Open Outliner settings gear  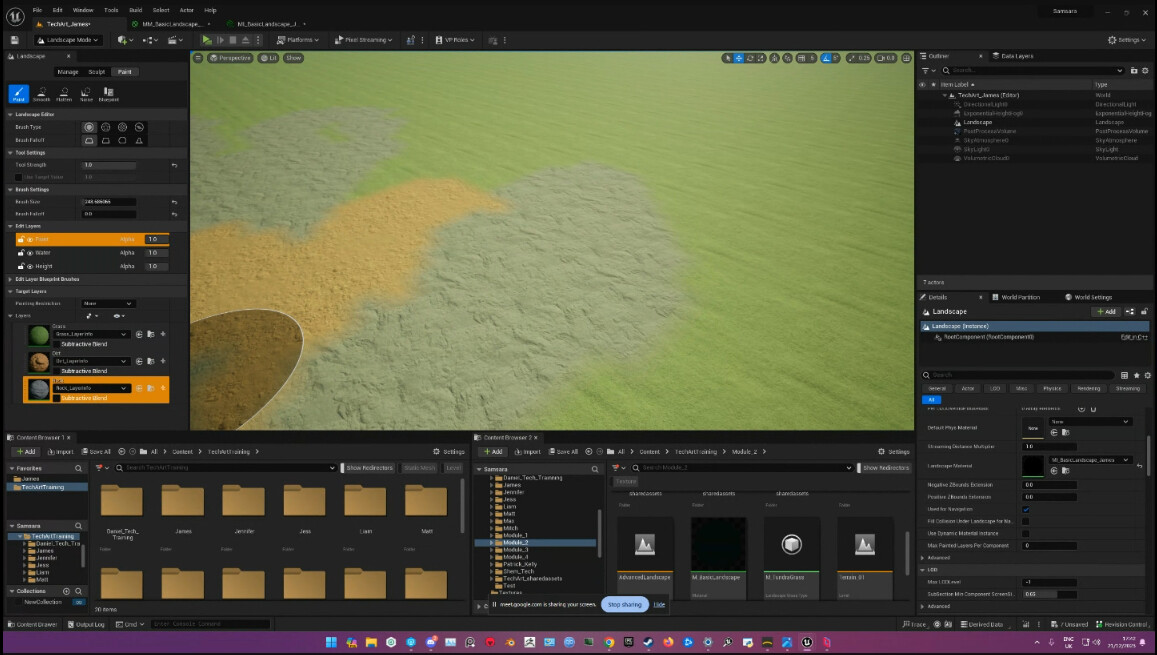(1145, 71)
